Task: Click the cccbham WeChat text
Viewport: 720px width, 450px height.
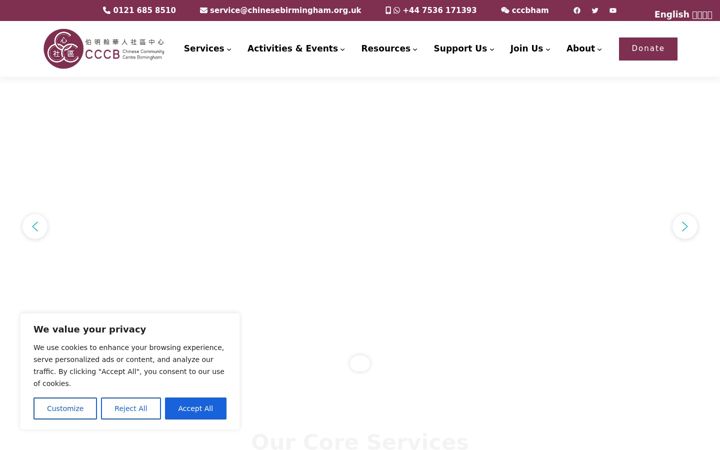Action: (x=530, y=10)
